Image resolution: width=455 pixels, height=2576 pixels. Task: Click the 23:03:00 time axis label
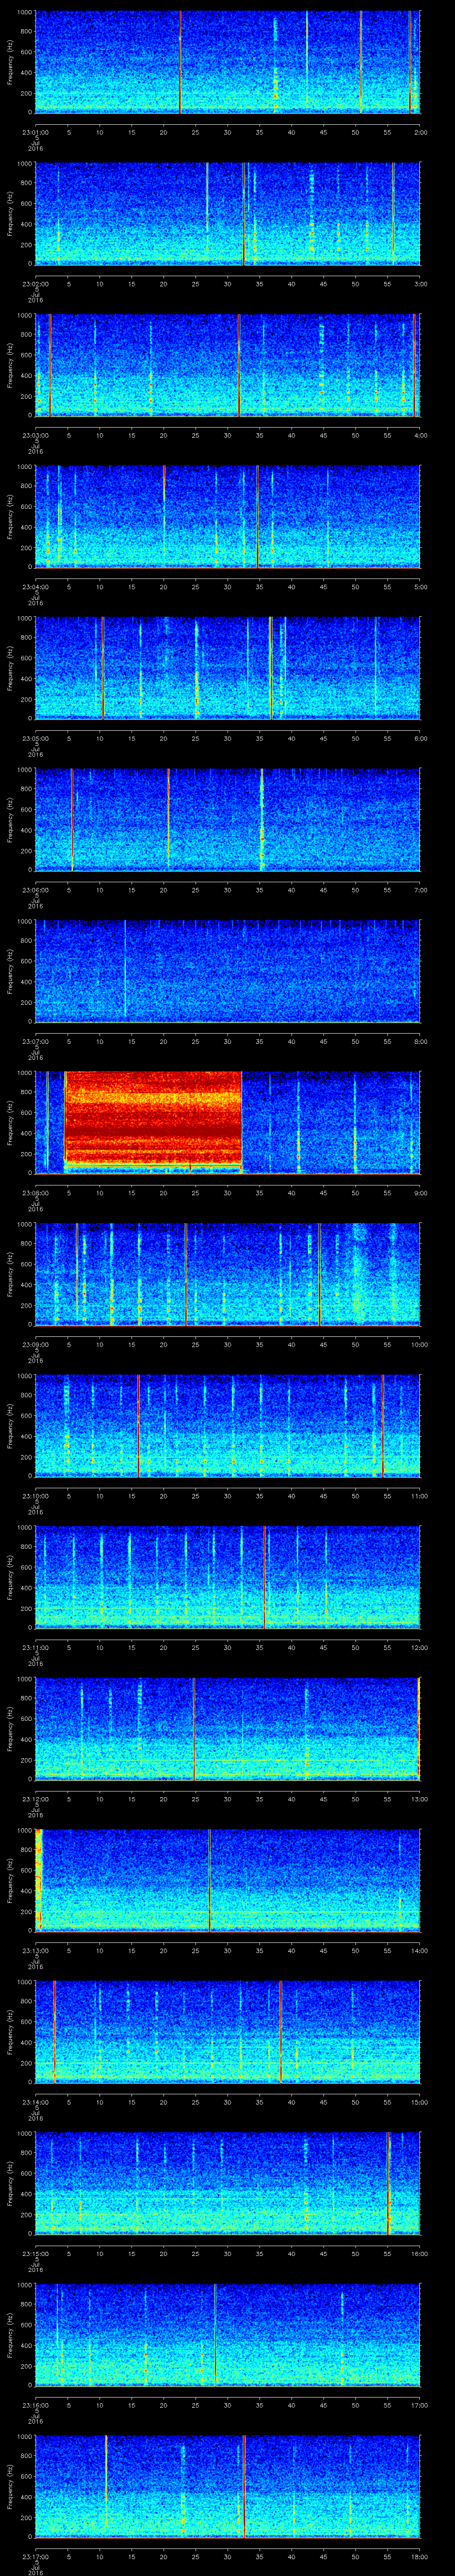click(35, 435)
